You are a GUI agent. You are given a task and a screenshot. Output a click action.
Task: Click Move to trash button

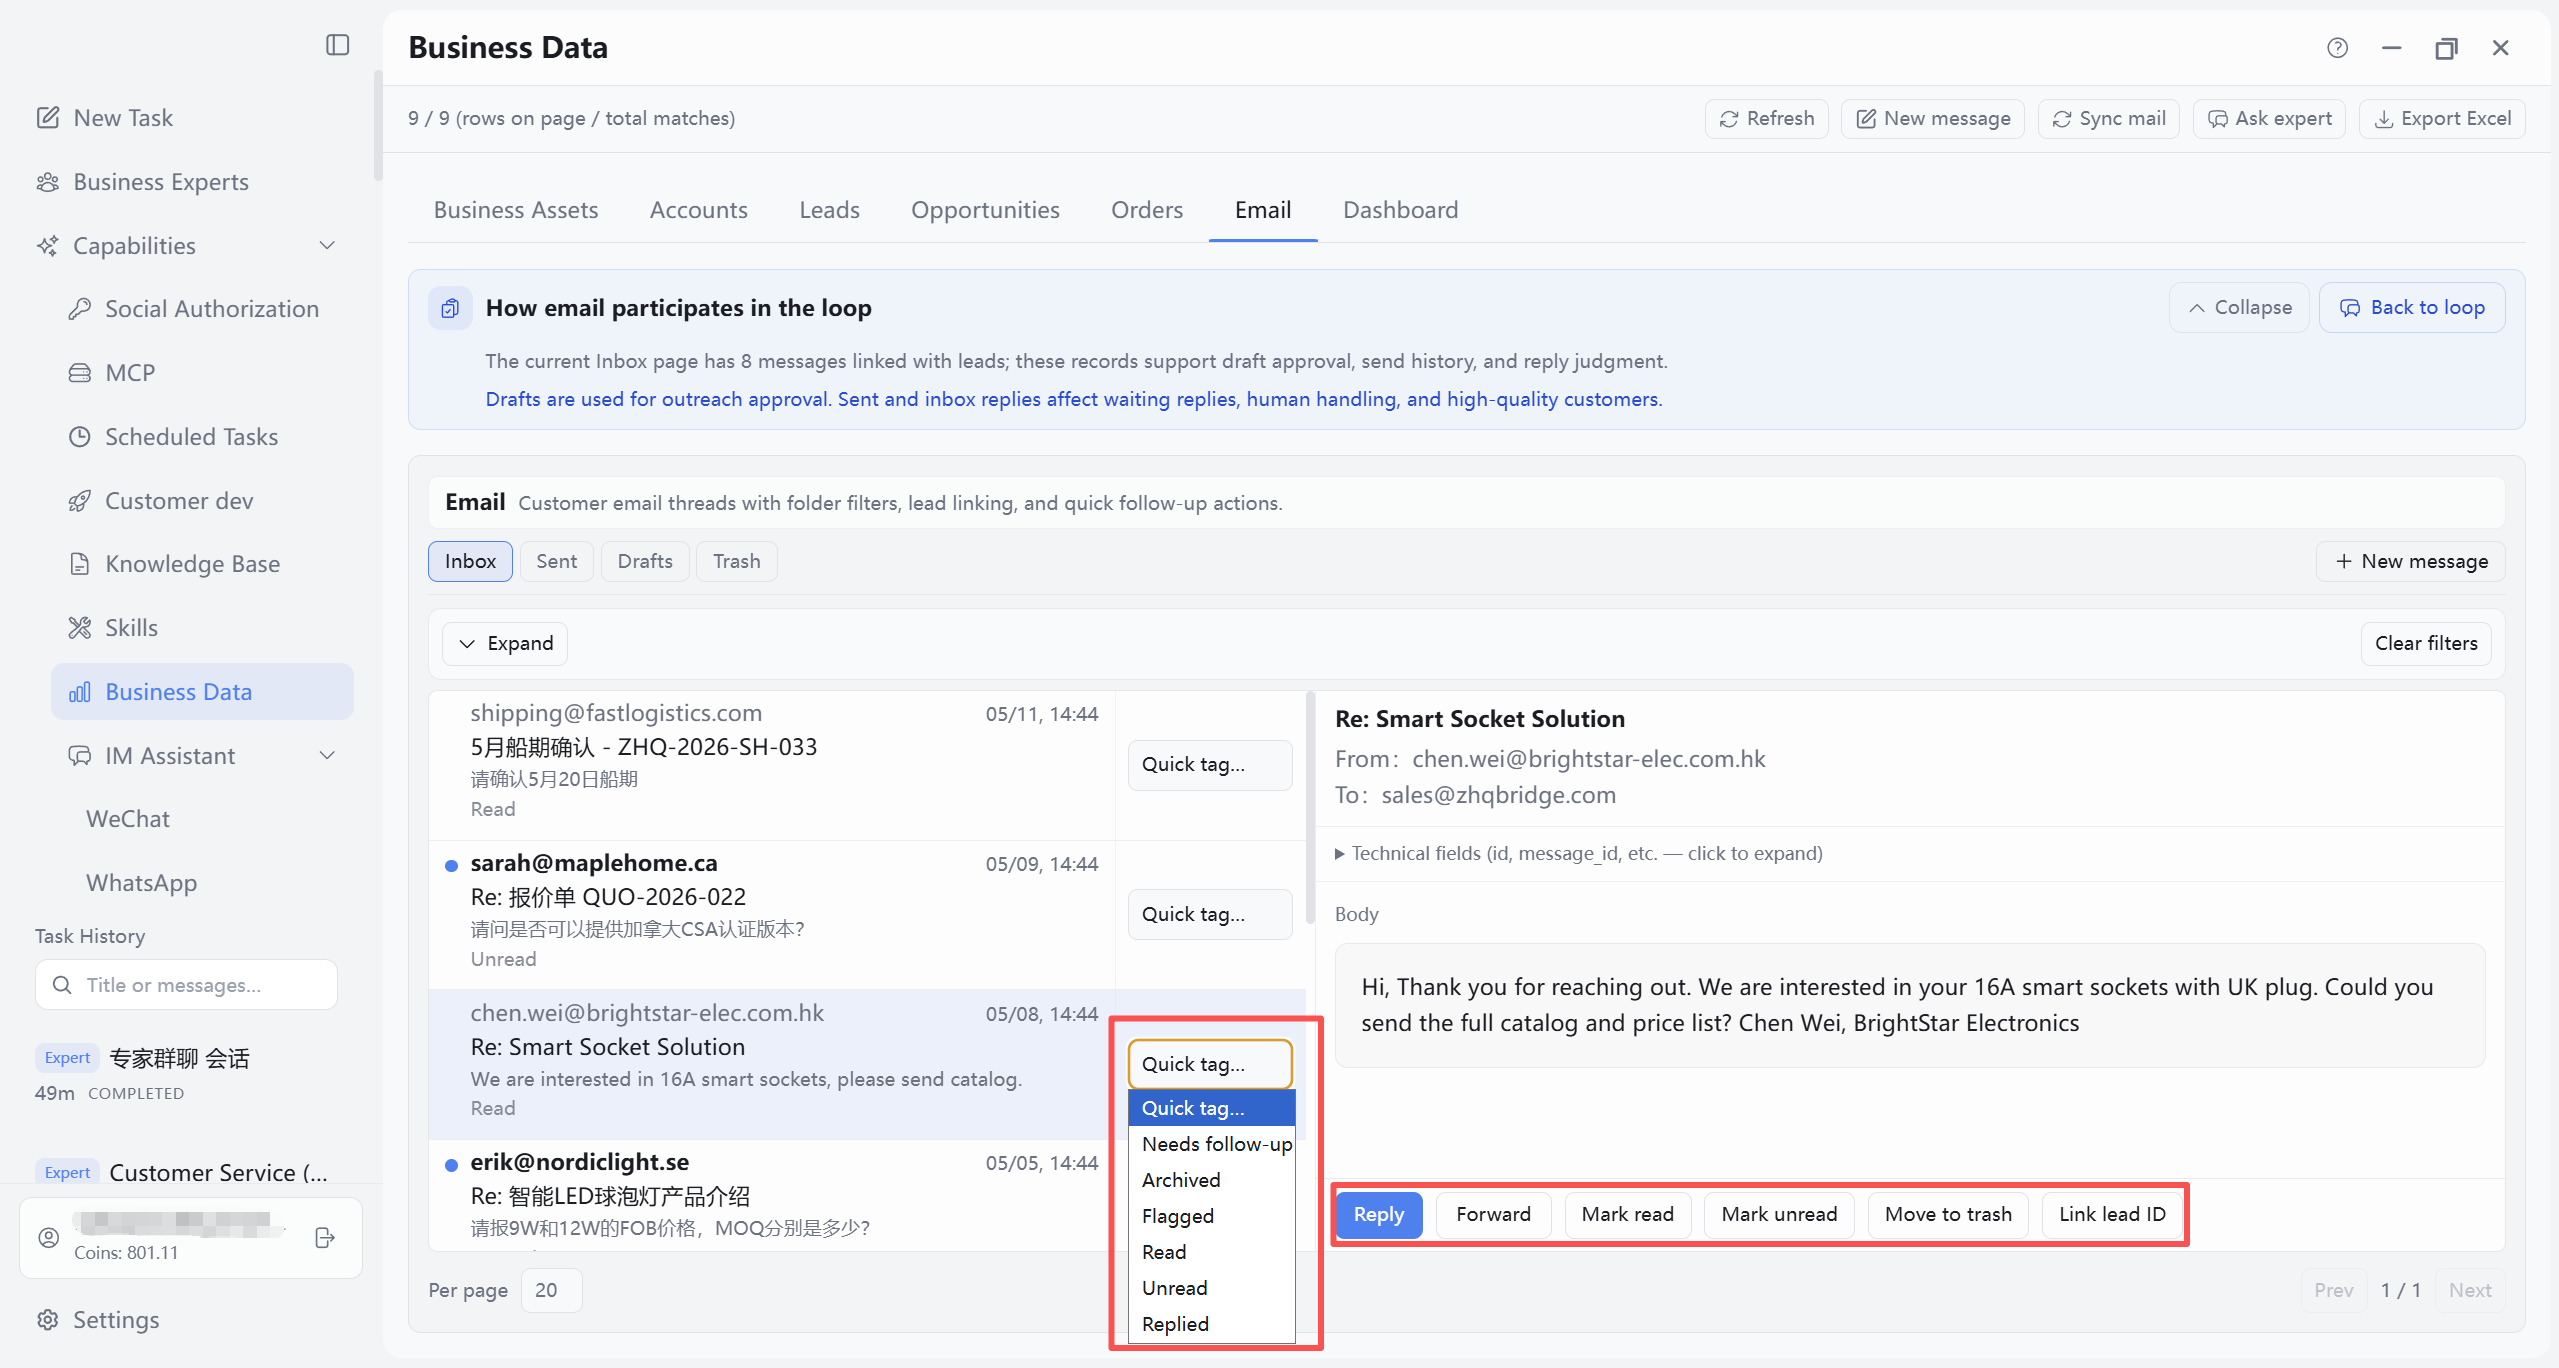1948,1215
